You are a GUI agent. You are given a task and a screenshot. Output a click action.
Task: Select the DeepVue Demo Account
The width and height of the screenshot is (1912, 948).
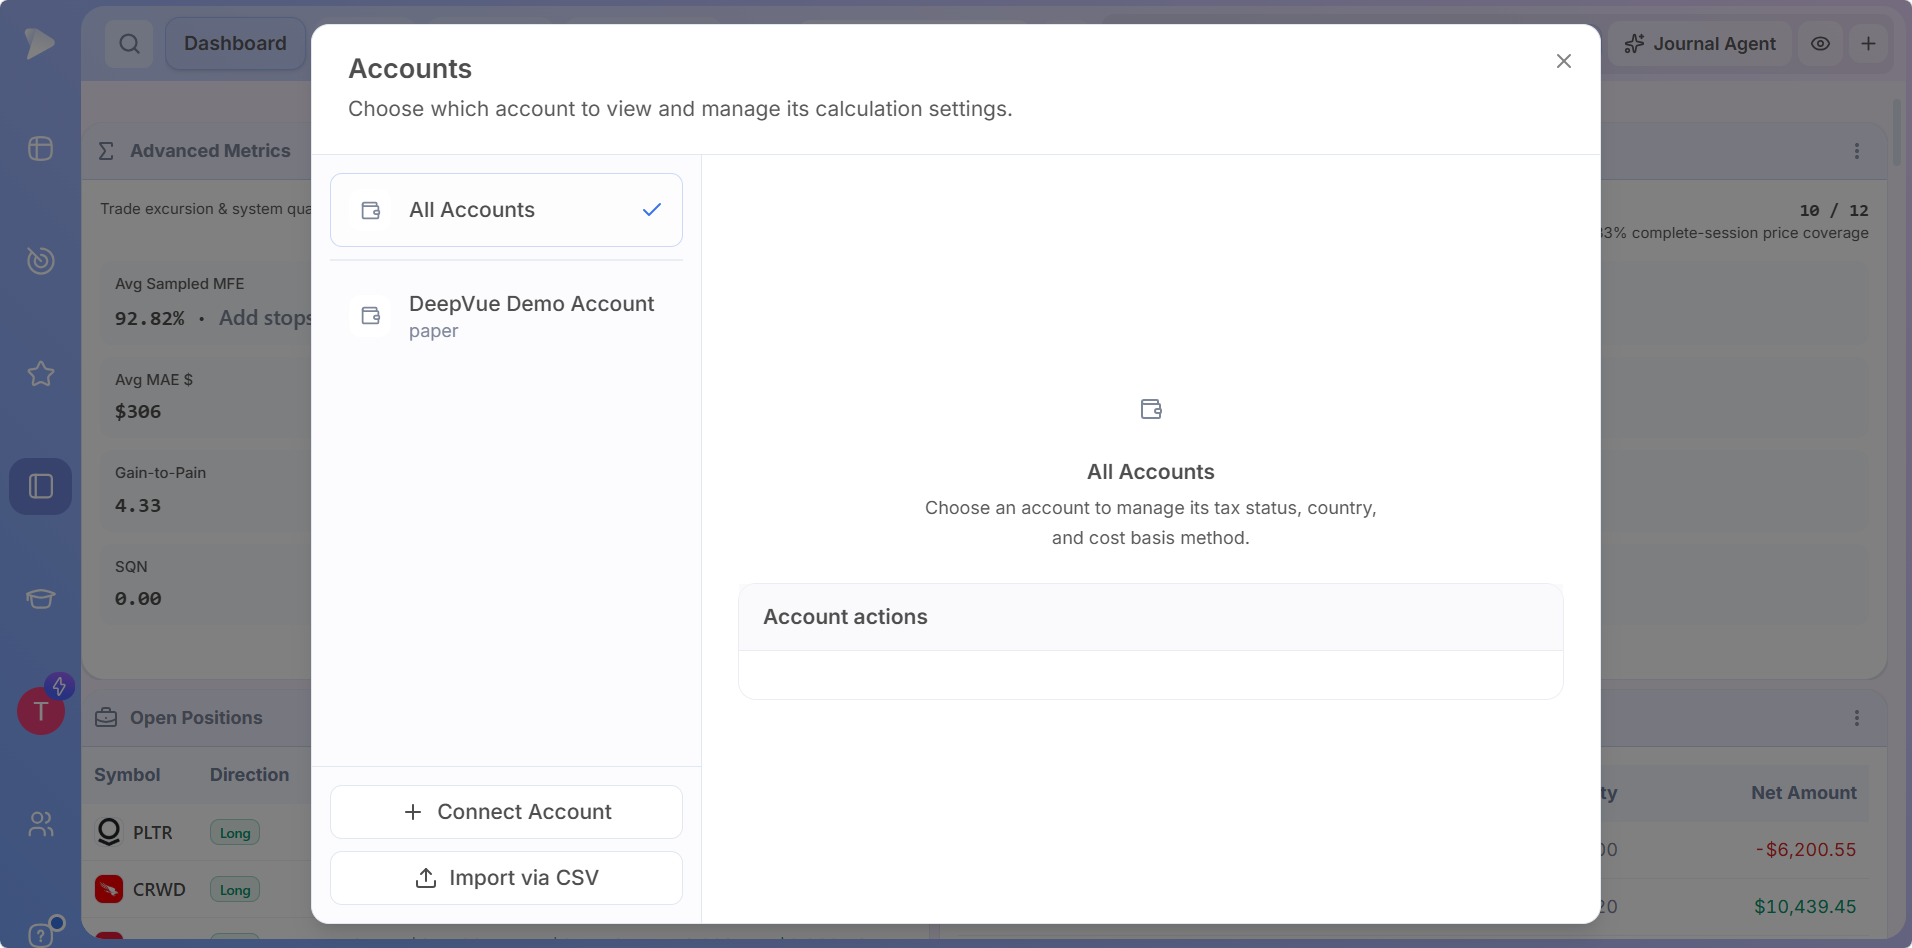(506, 316)
